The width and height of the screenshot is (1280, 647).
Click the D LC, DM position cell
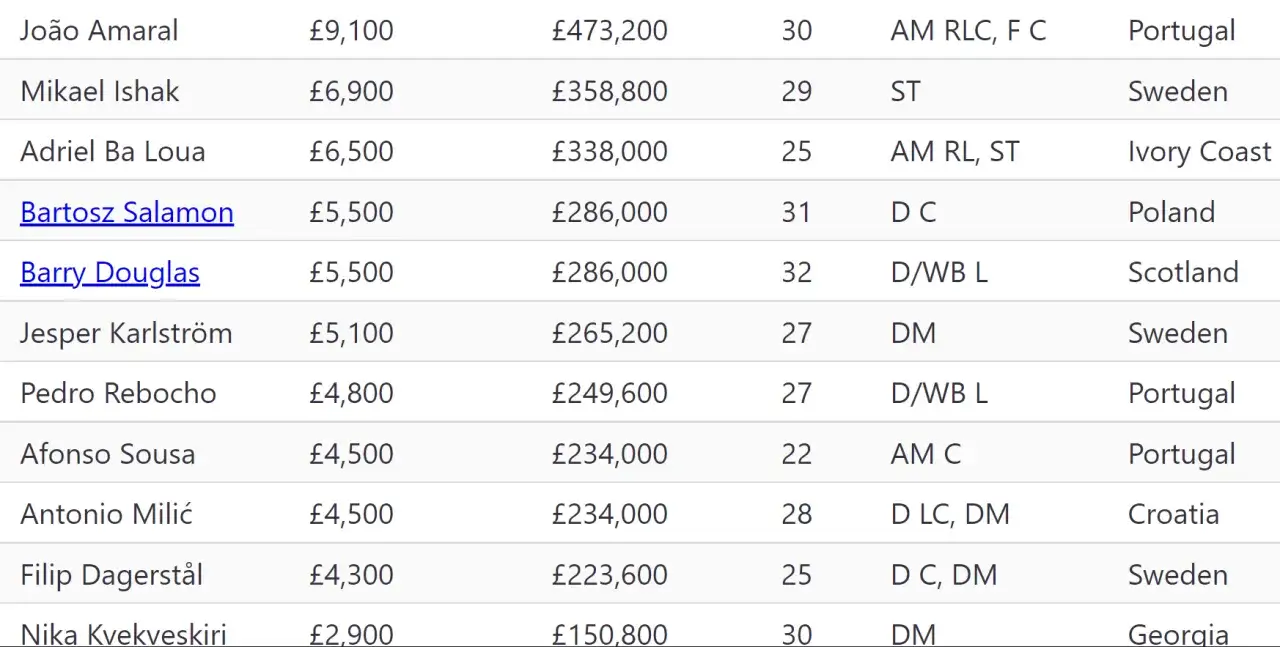tap(950, 514)
